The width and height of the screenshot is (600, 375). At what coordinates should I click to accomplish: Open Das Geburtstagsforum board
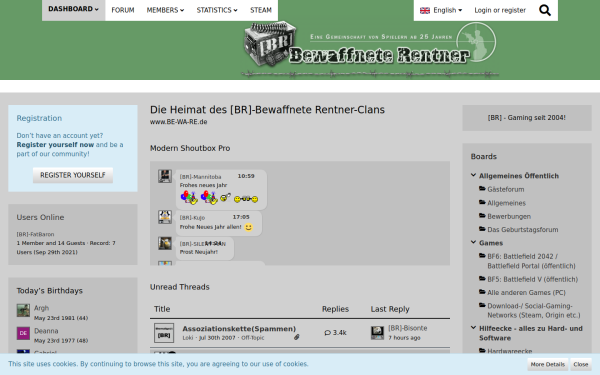pos(523,230)
